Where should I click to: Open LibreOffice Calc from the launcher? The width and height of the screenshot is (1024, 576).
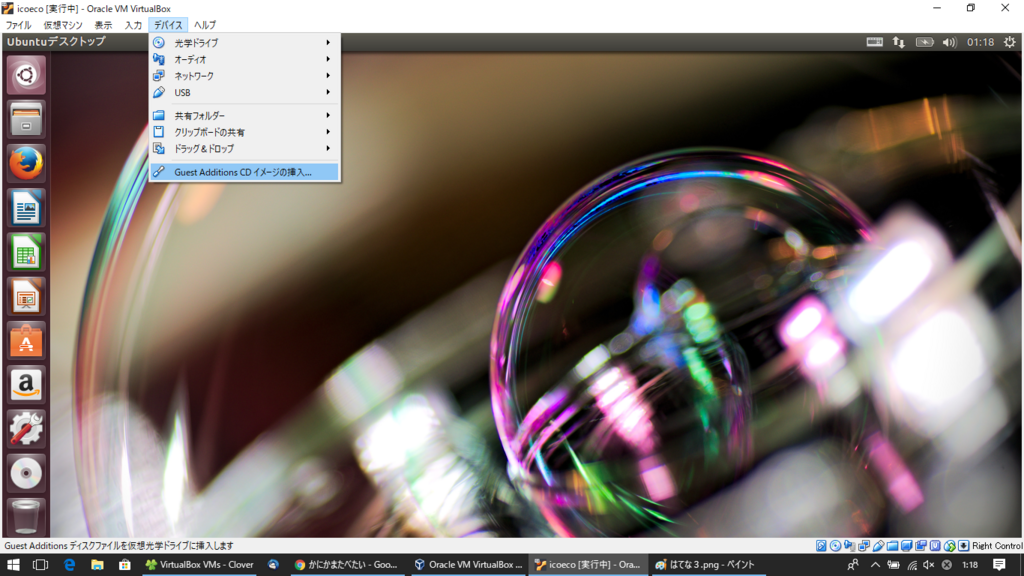pyautogui.click(x=26, y=252)
